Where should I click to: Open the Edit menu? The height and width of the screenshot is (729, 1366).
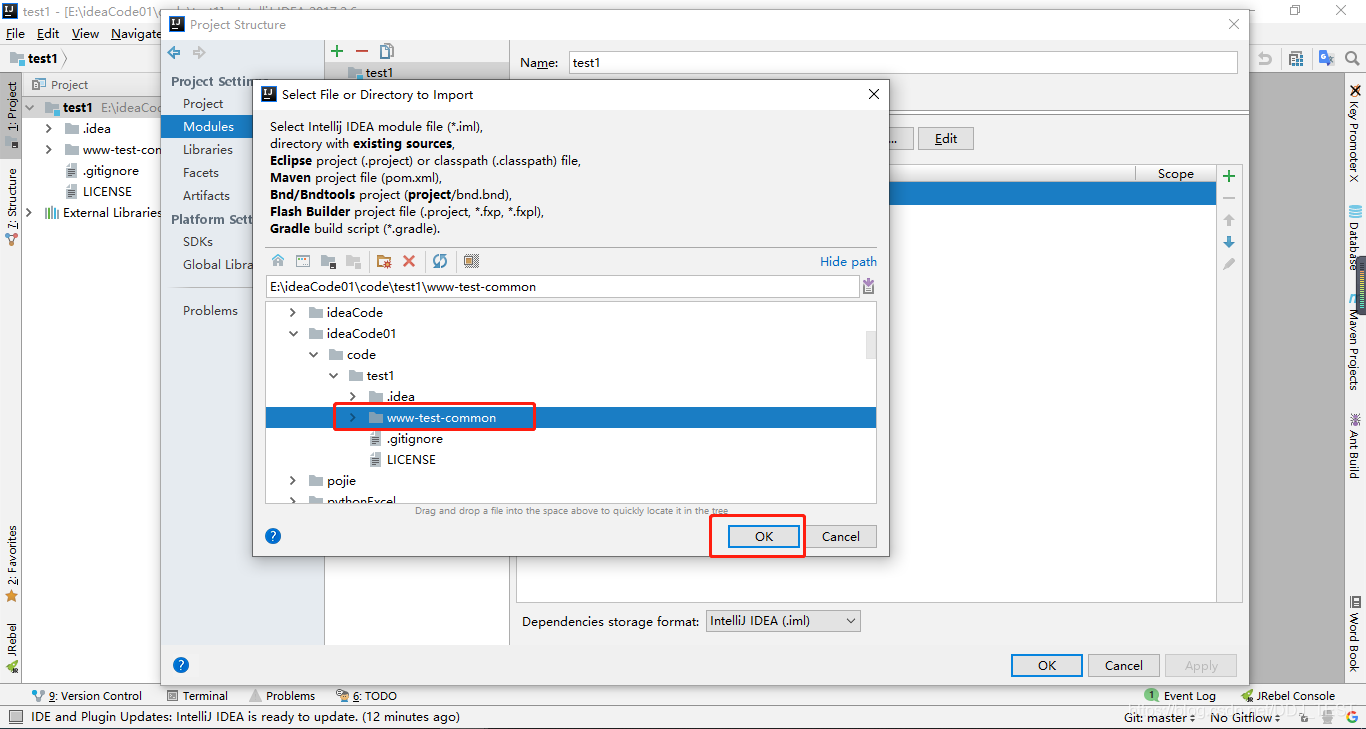pos(48,33)
